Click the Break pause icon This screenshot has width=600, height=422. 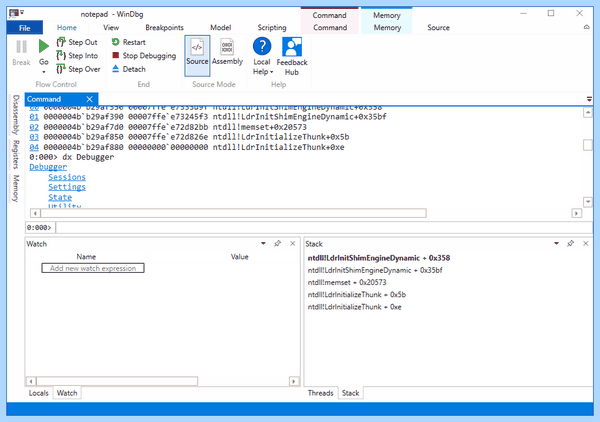click(x=21, y=47)
